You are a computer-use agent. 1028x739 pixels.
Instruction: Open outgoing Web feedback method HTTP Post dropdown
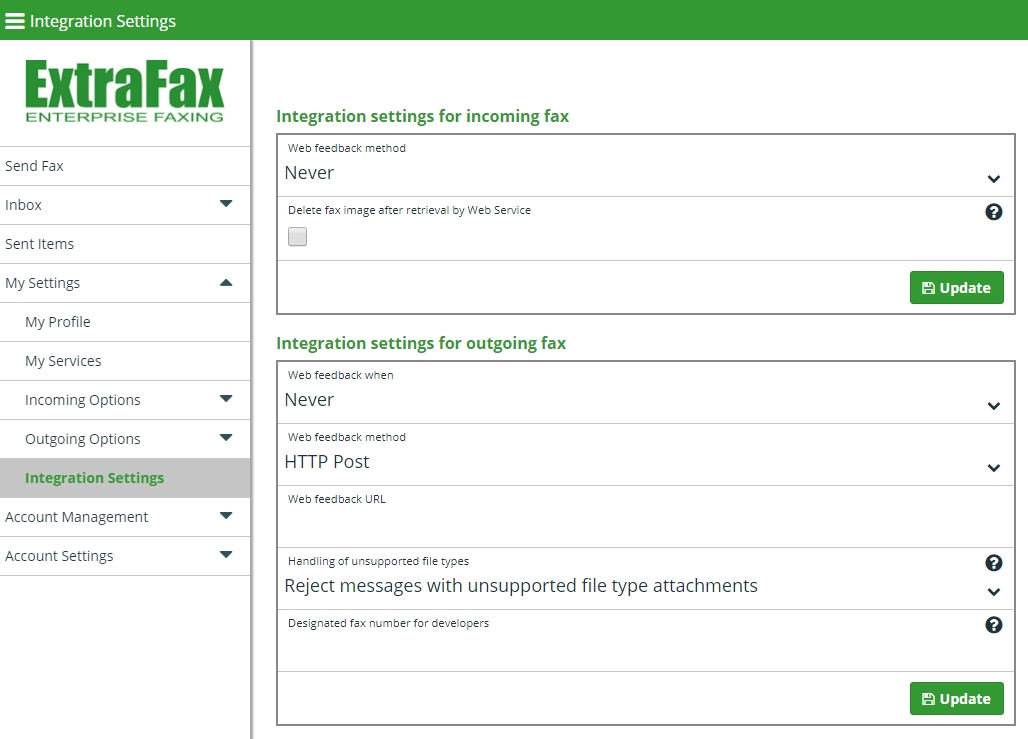point(646,455)
